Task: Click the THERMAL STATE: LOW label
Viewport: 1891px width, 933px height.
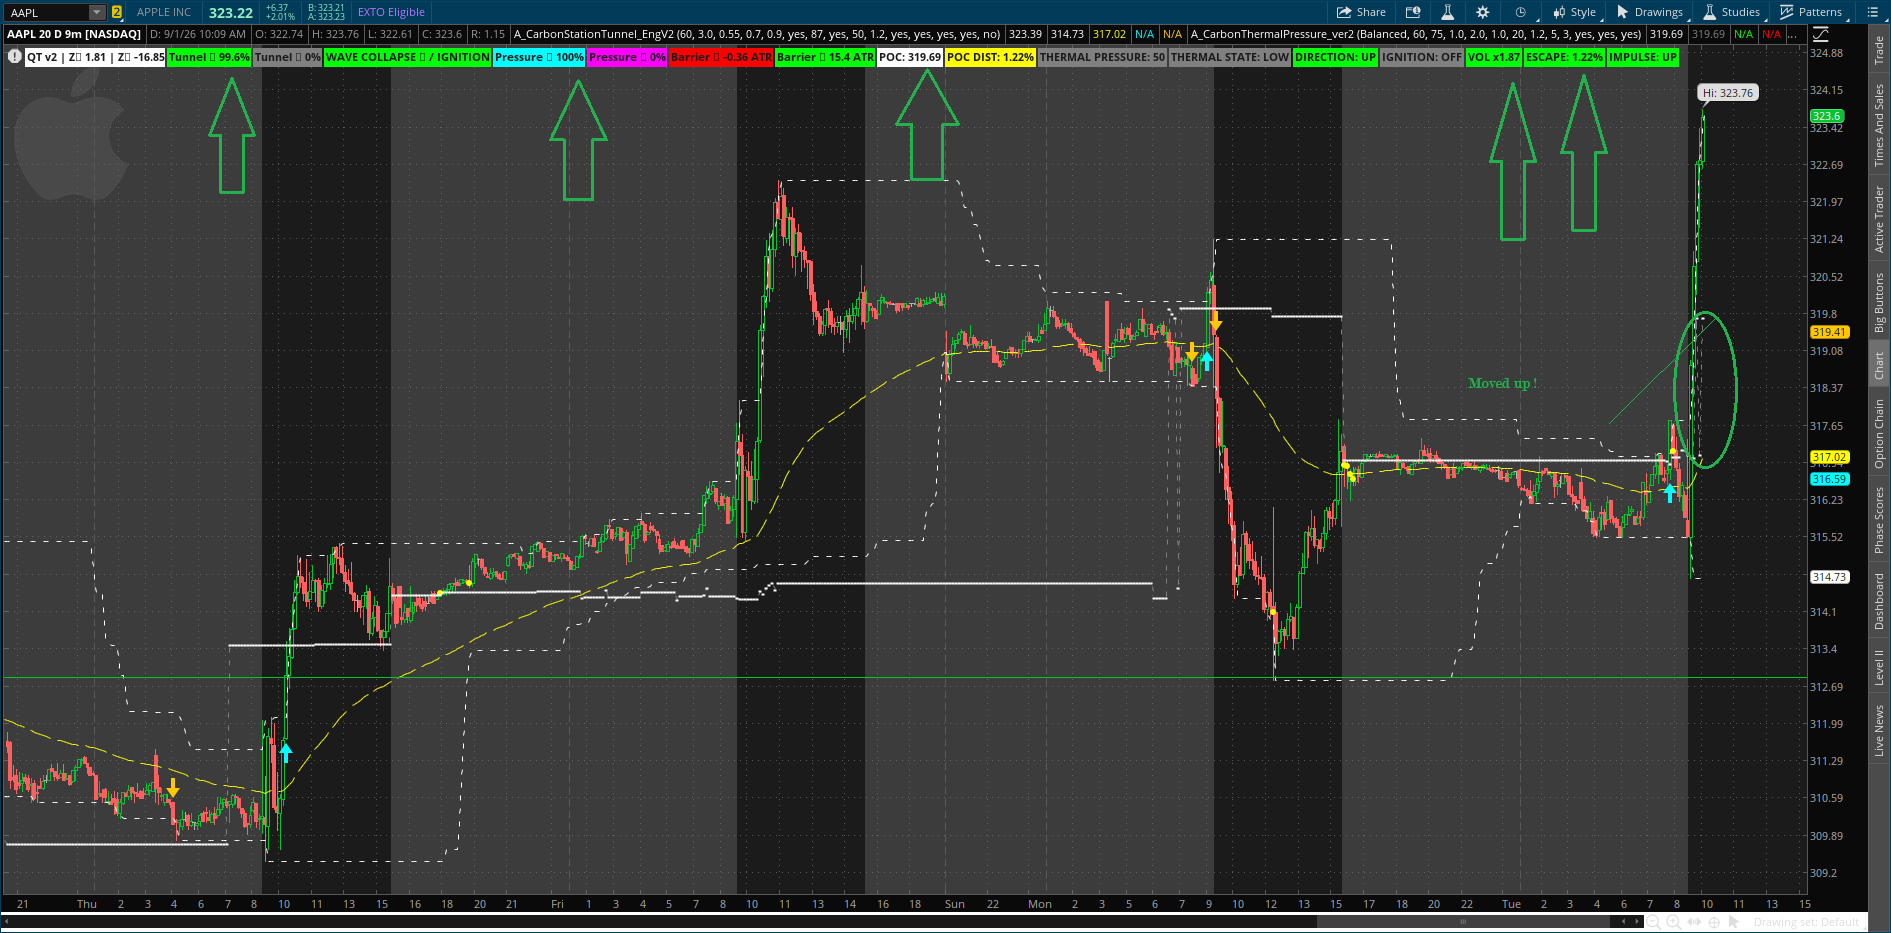Action: [x=1230, y=57]
